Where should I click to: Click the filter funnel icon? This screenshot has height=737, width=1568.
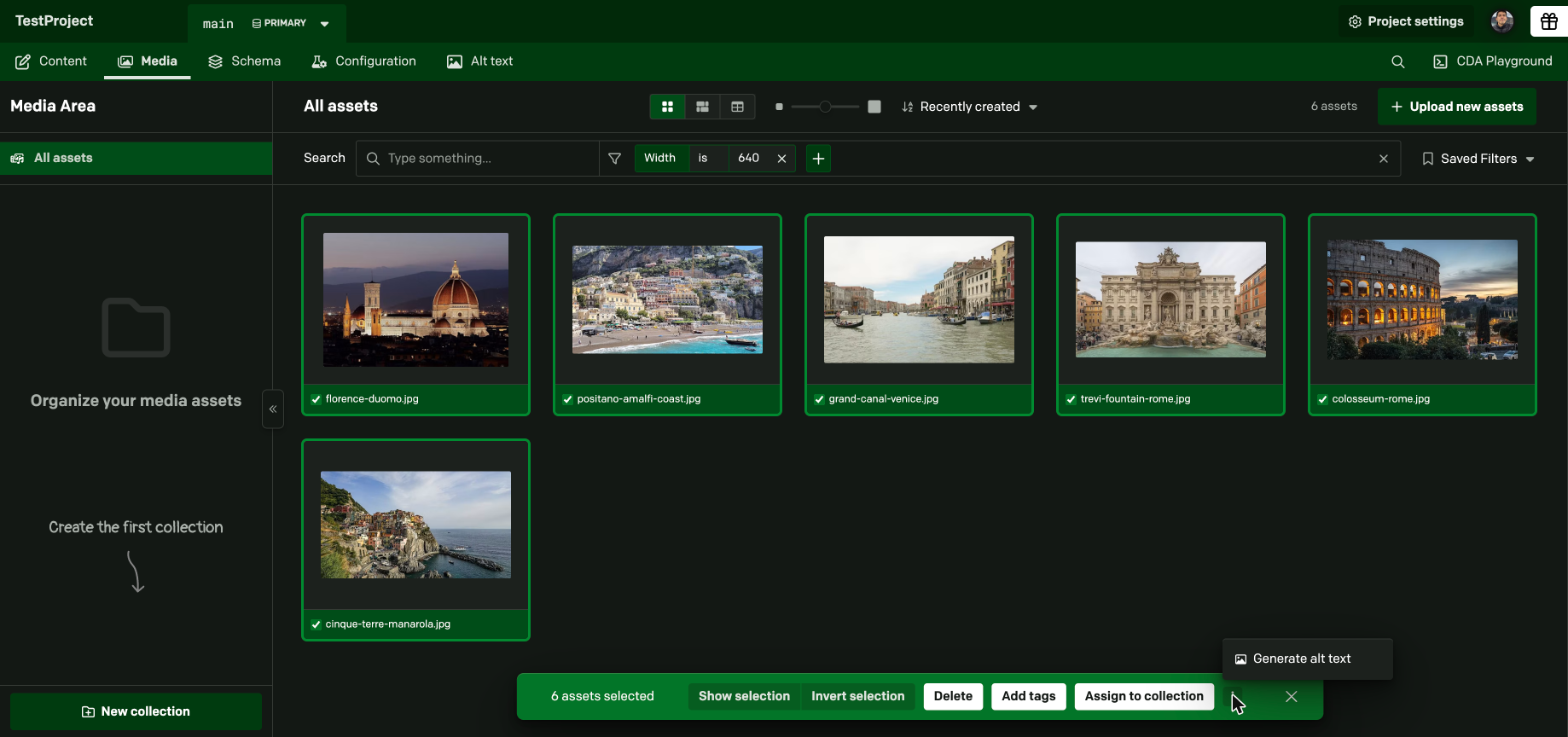(x=615, y=158)
